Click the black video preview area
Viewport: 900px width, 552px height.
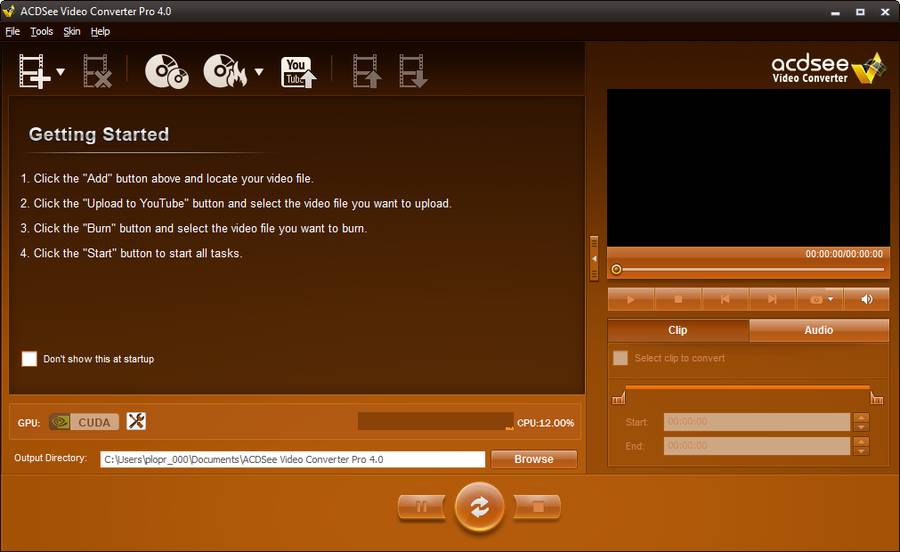click(748, 168)
